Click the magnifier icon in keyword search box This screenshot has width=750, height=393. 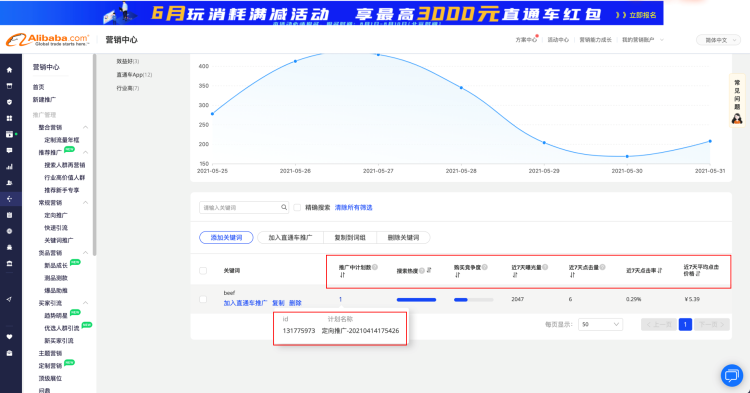coord(284,207)
